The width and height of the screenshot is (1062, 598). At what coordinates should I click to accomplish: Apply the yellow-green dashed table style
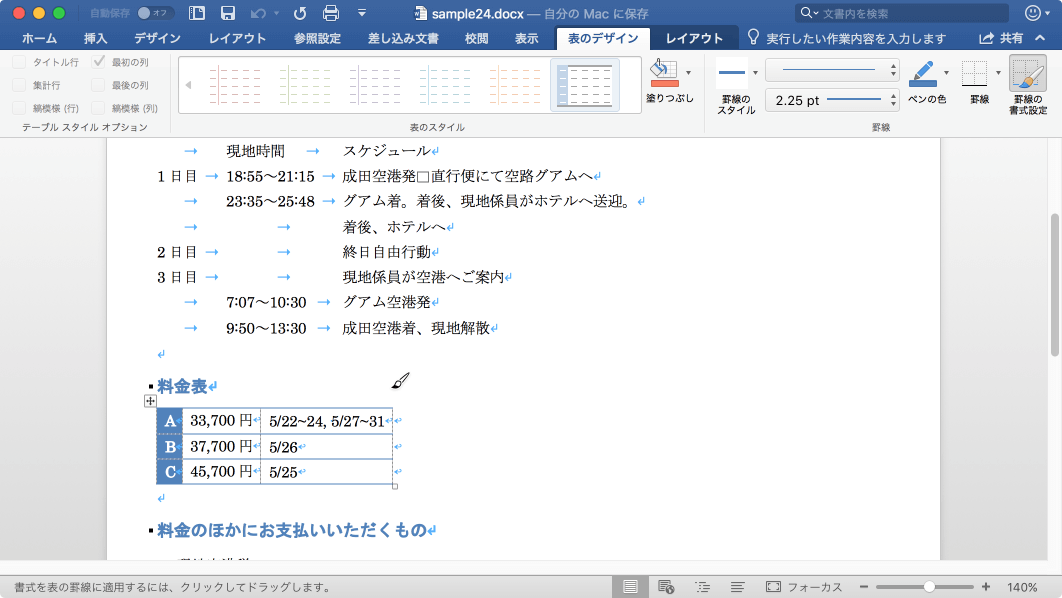(305, 85)
